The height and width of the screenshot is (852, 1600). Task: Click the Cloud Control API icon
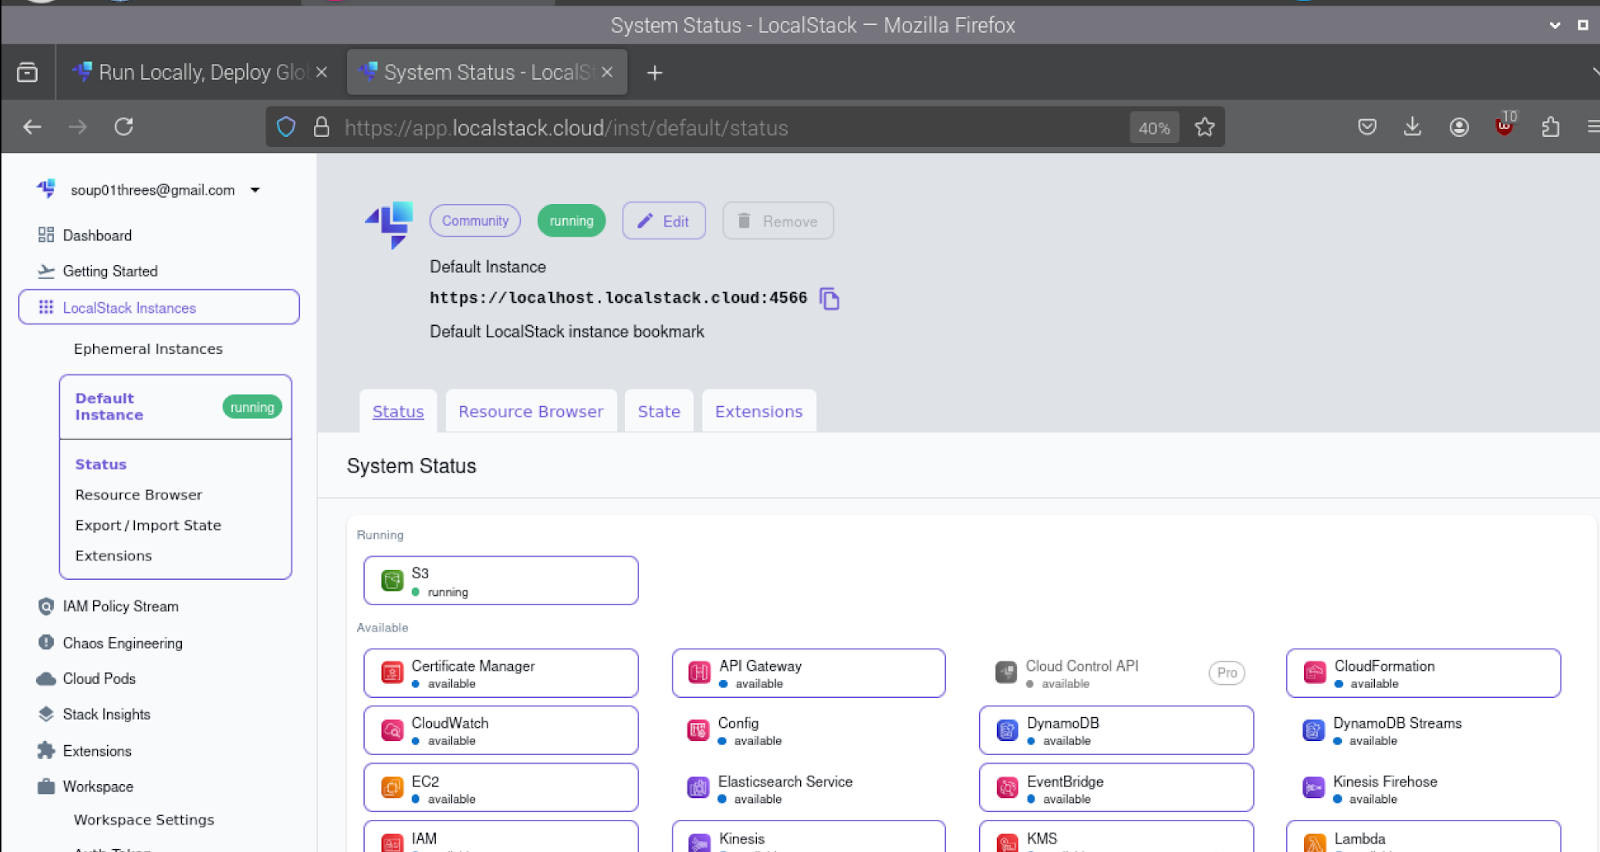[x=1006, y=673]
